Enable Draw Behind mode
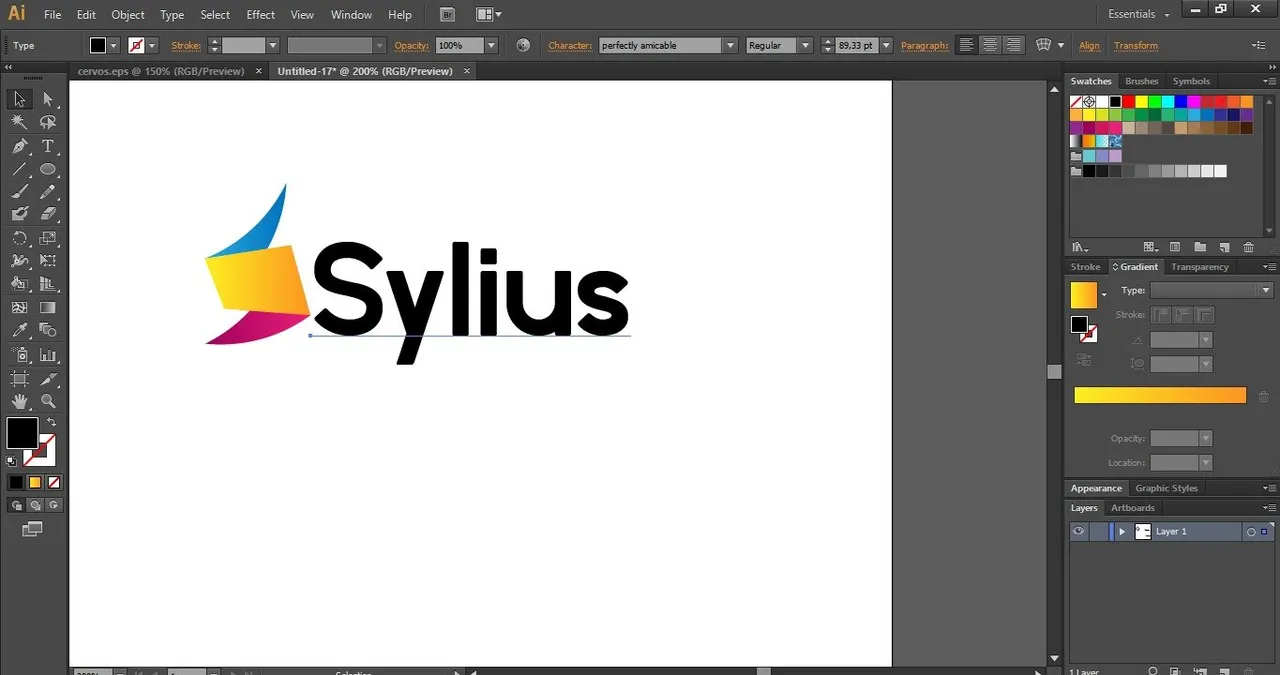Image resolution: width=1280 pixels, height=675 pixels. tap(35, 506)
